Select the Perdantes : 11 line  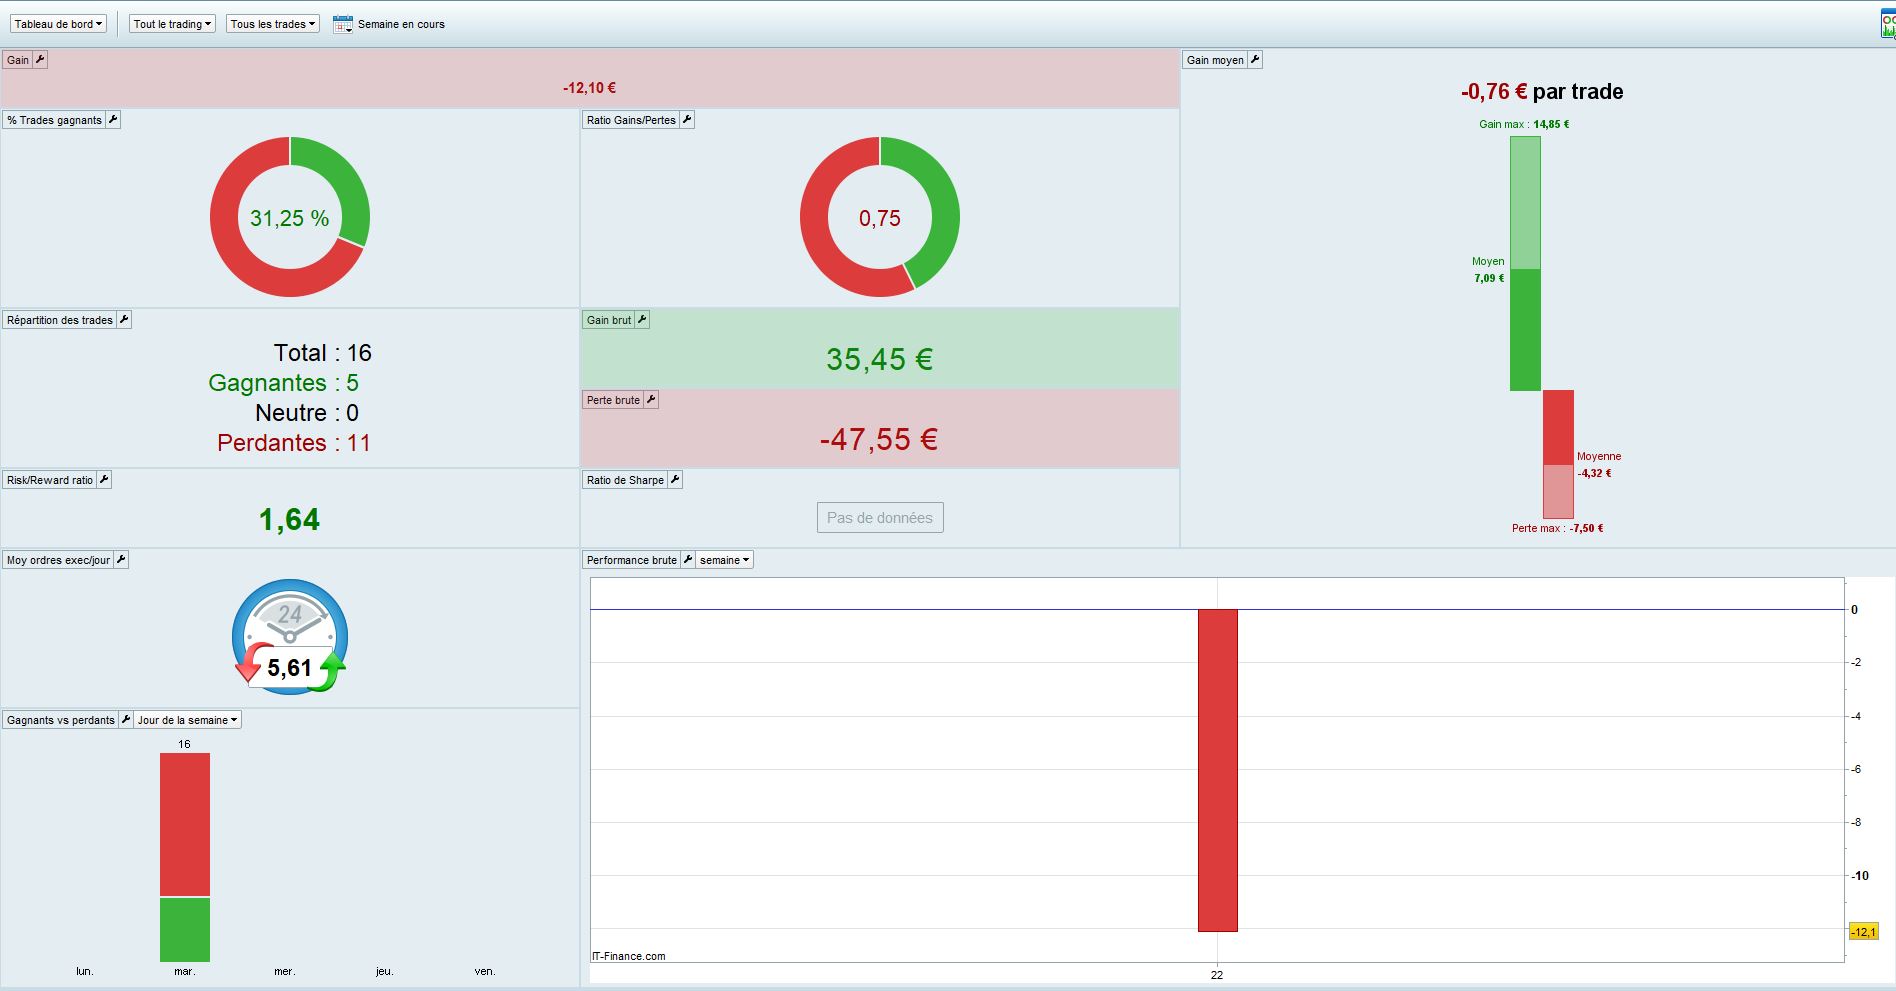tap(294, 443)
